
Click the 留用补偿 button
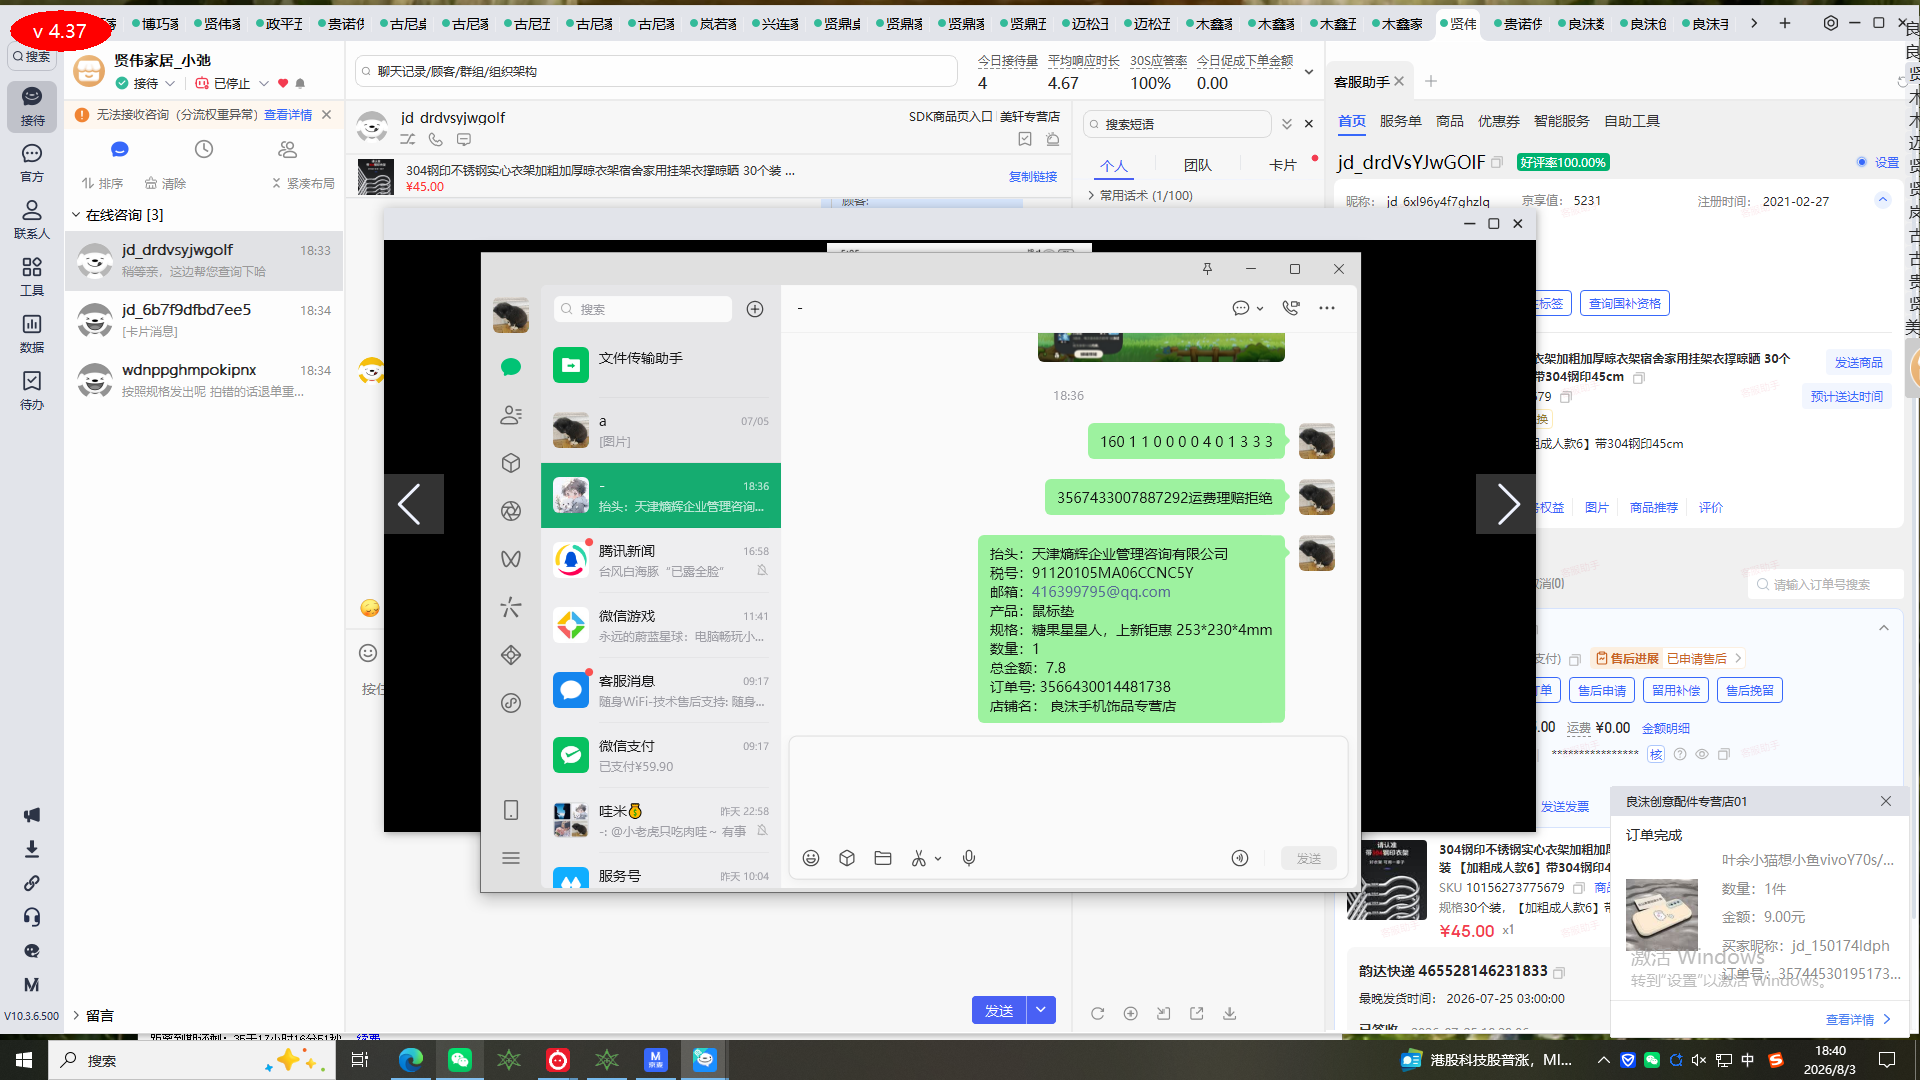click(1676, 690)
